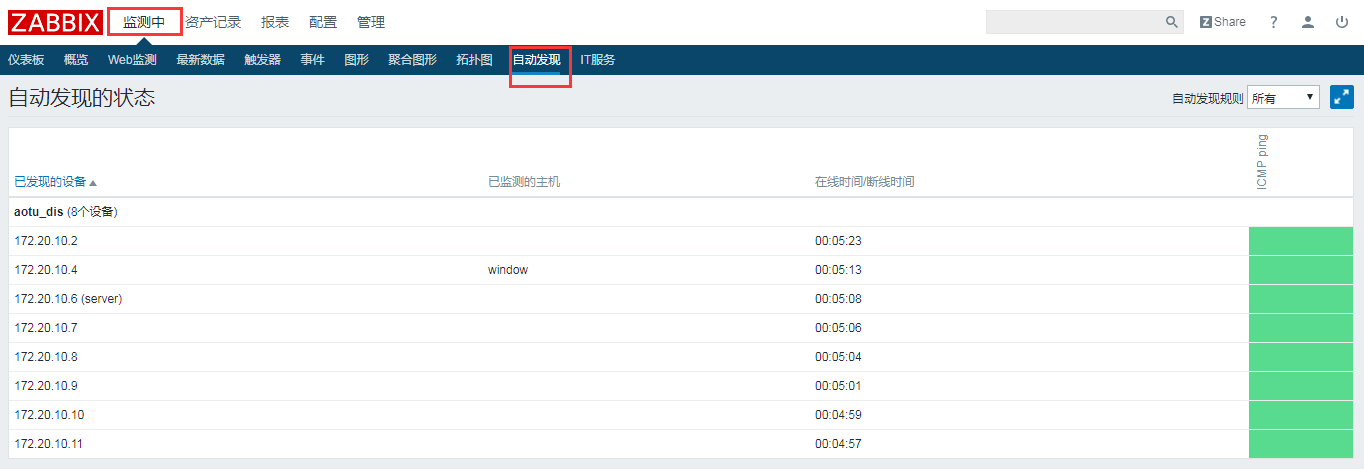Toggle fullscreen with the expand icon
The height and width of the screenshot is (469, 1364).
tap(1342, 97)
